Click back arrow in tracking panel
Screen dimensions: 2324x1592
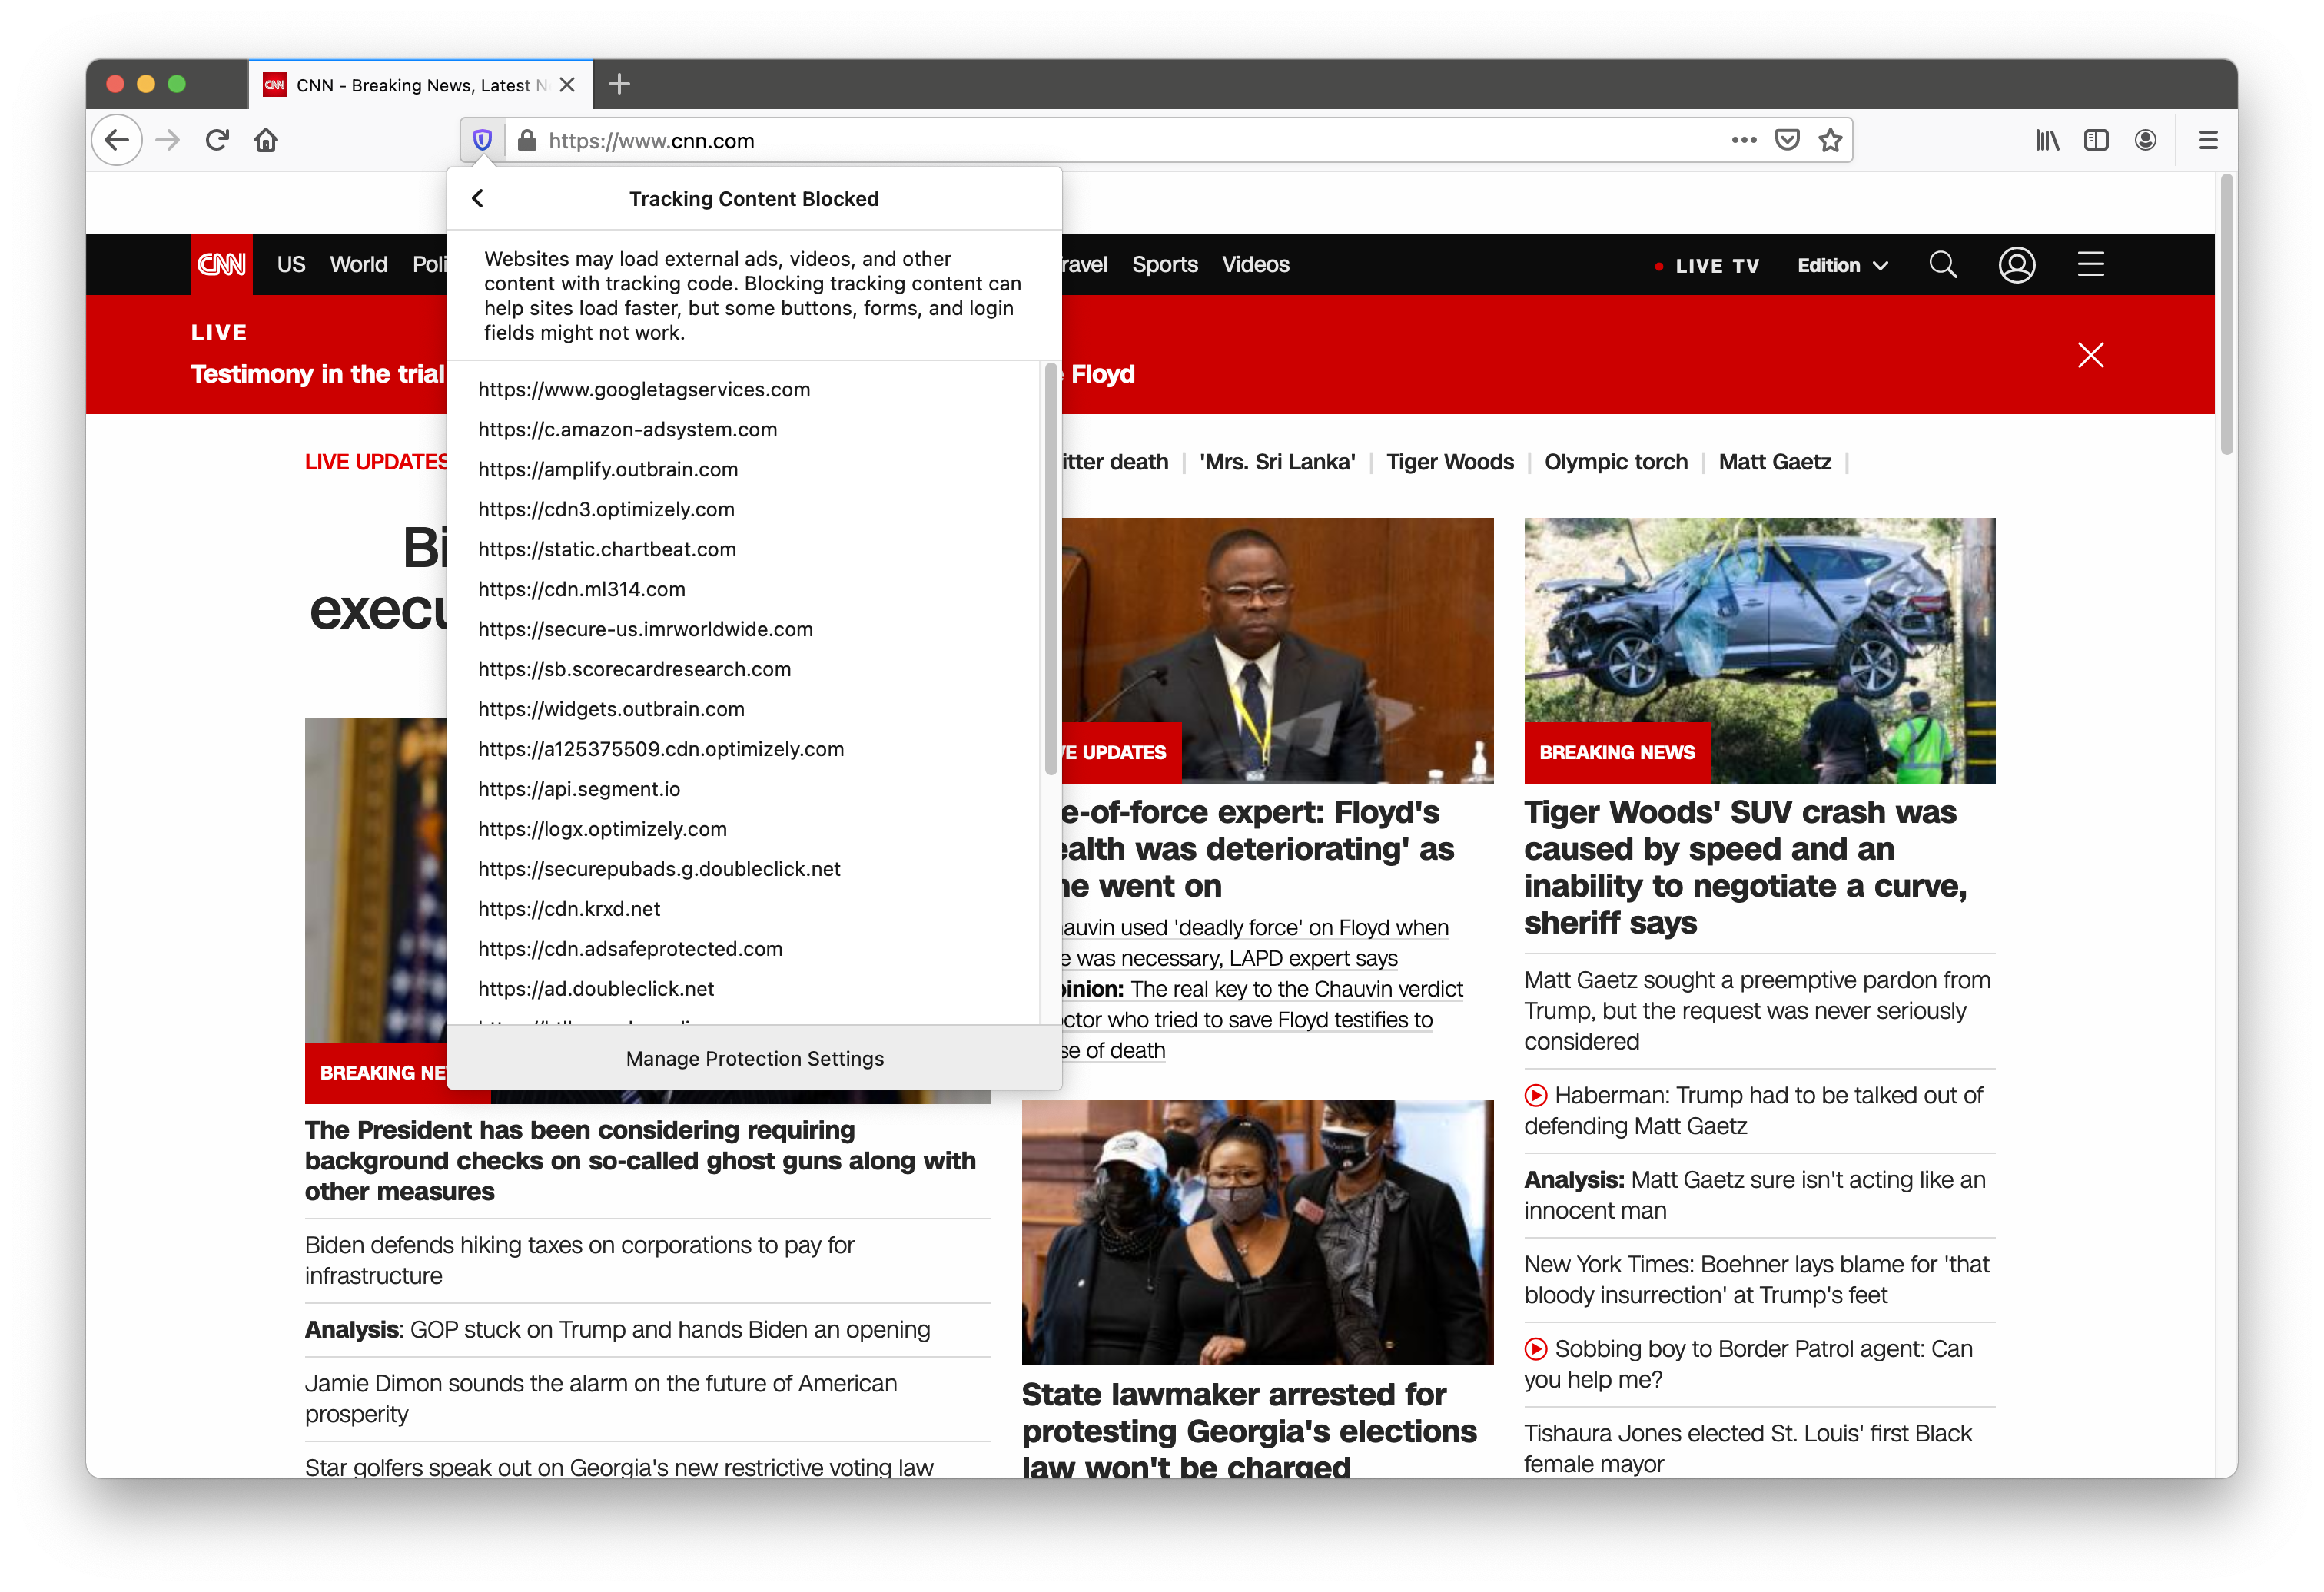pos(479,197)
